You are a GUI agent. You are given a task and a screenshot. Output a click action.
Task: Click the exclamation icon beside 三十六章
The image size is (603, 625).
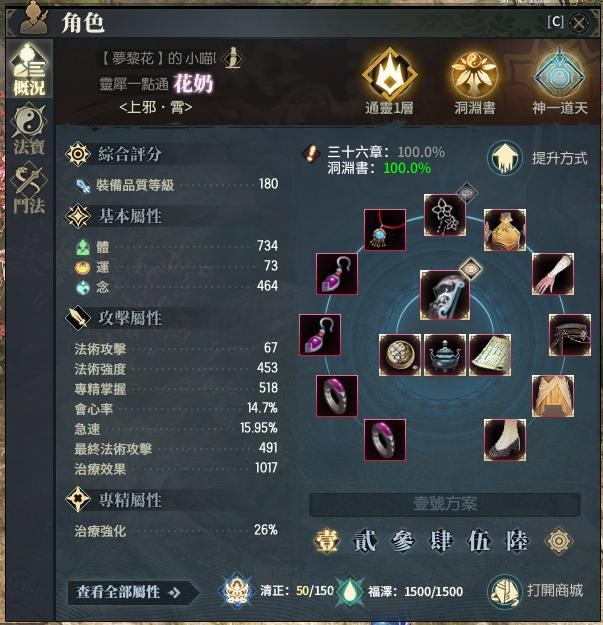coord(311,153)
